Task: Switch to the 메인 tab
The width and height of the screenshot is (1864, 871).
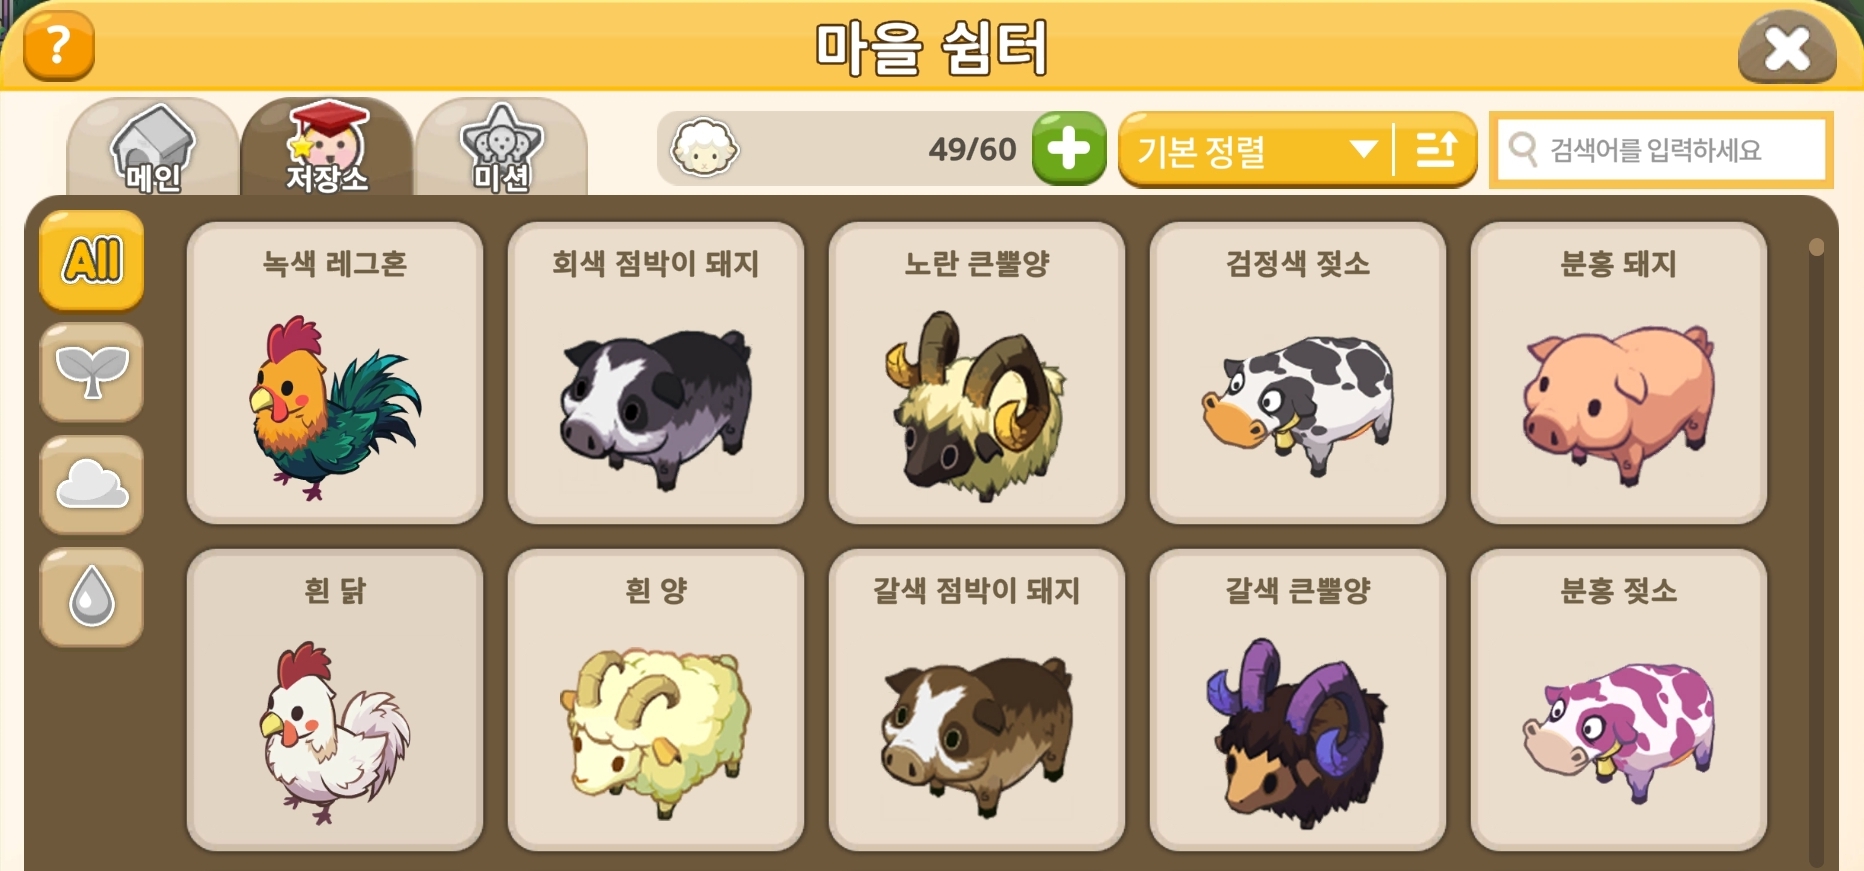Action: tap(153, 148)
